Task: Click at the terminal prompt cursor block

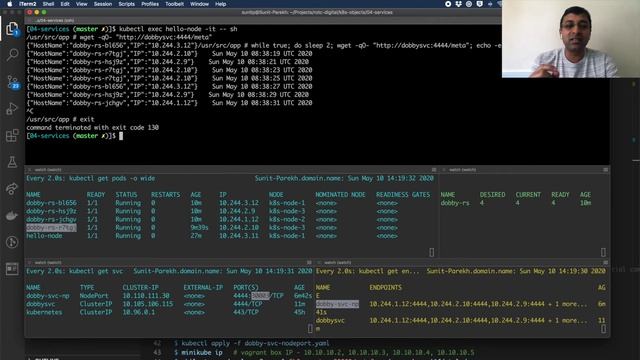Action: click(x=121, y=136)
